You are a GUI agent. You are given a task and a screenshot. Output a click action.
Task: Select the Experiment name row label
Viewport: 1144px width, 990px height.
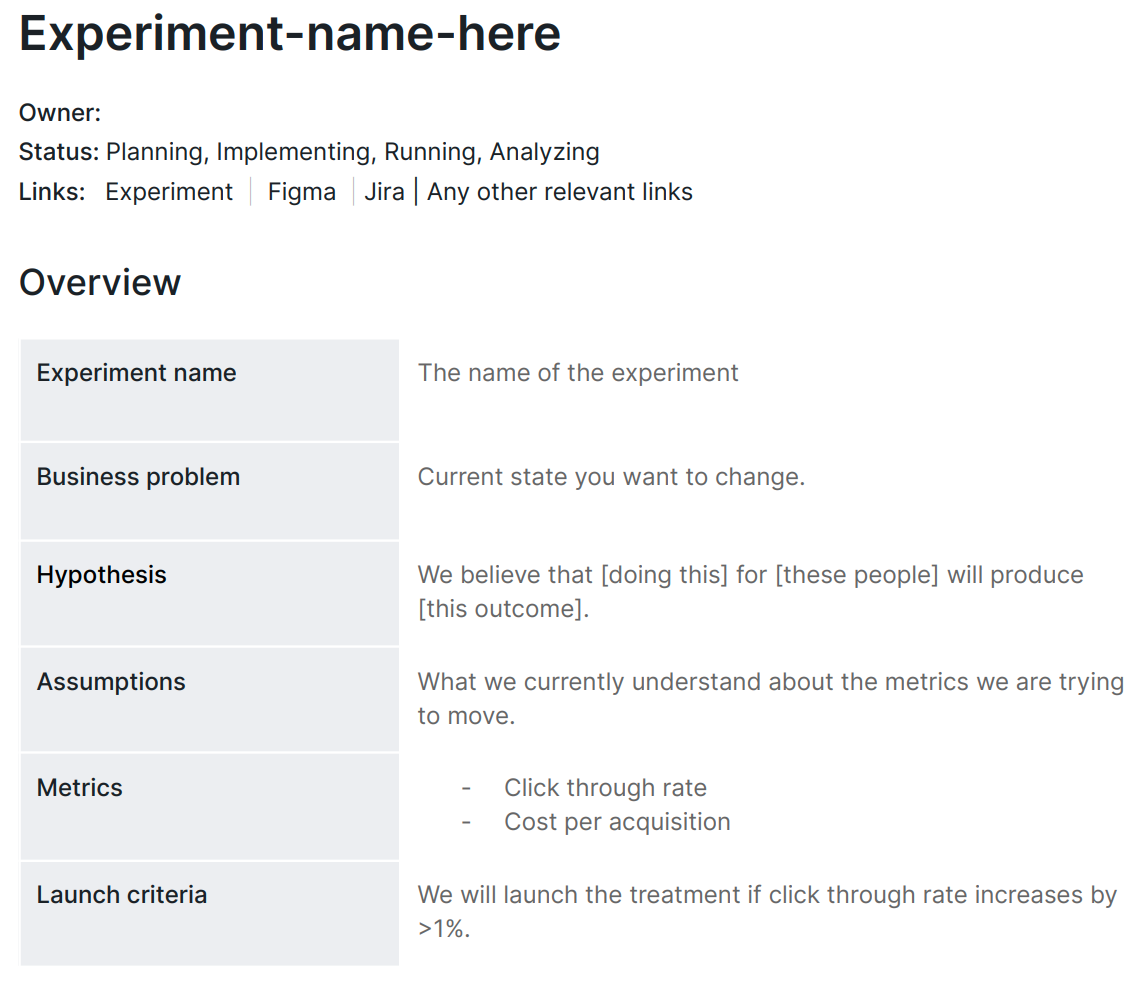click(x=136, y=373)
